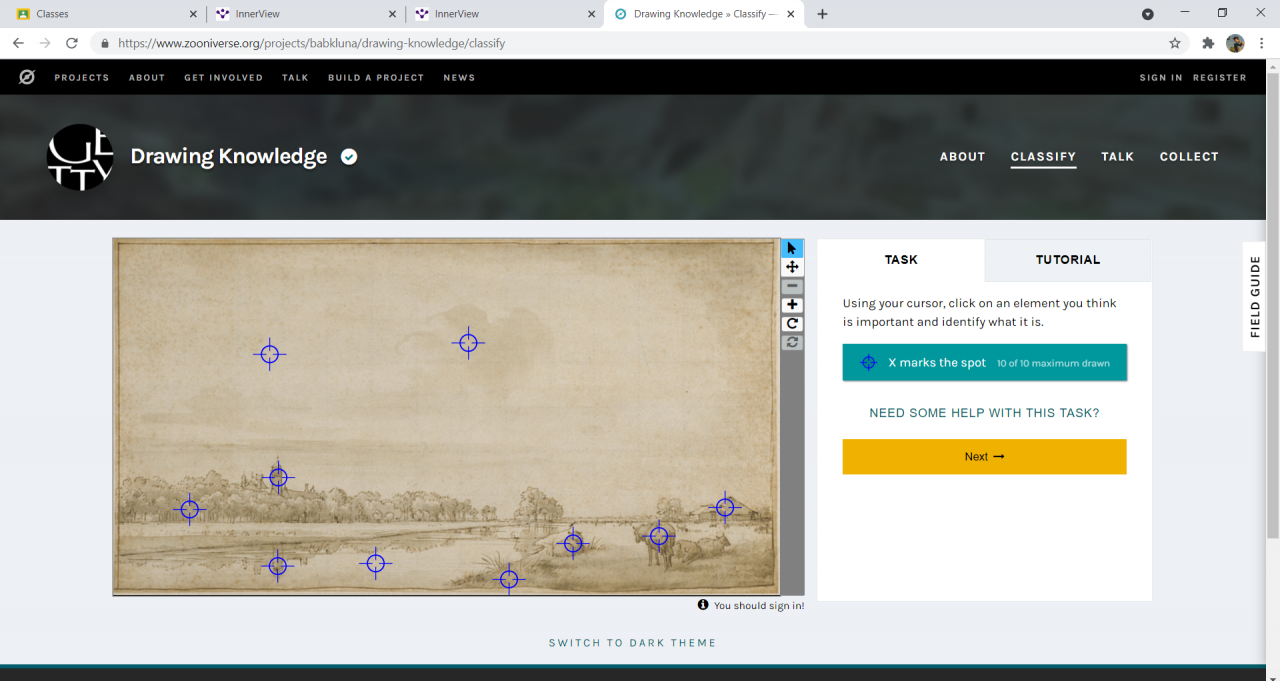Click the Drawing Knowledge title
Viewport: 1280px width, 681px height.
[x=229, y=156]
